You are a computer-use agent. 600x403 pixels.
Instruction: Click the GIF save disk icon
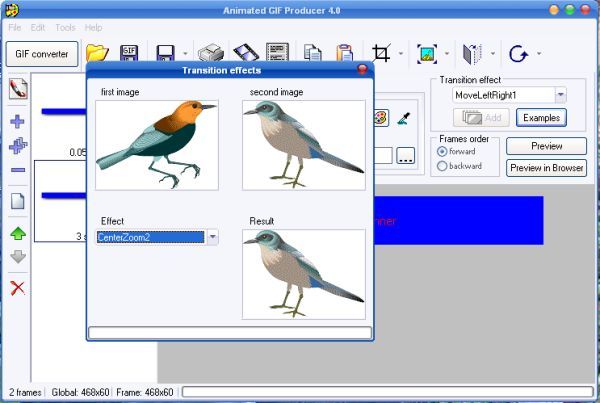tap(129, 53)
